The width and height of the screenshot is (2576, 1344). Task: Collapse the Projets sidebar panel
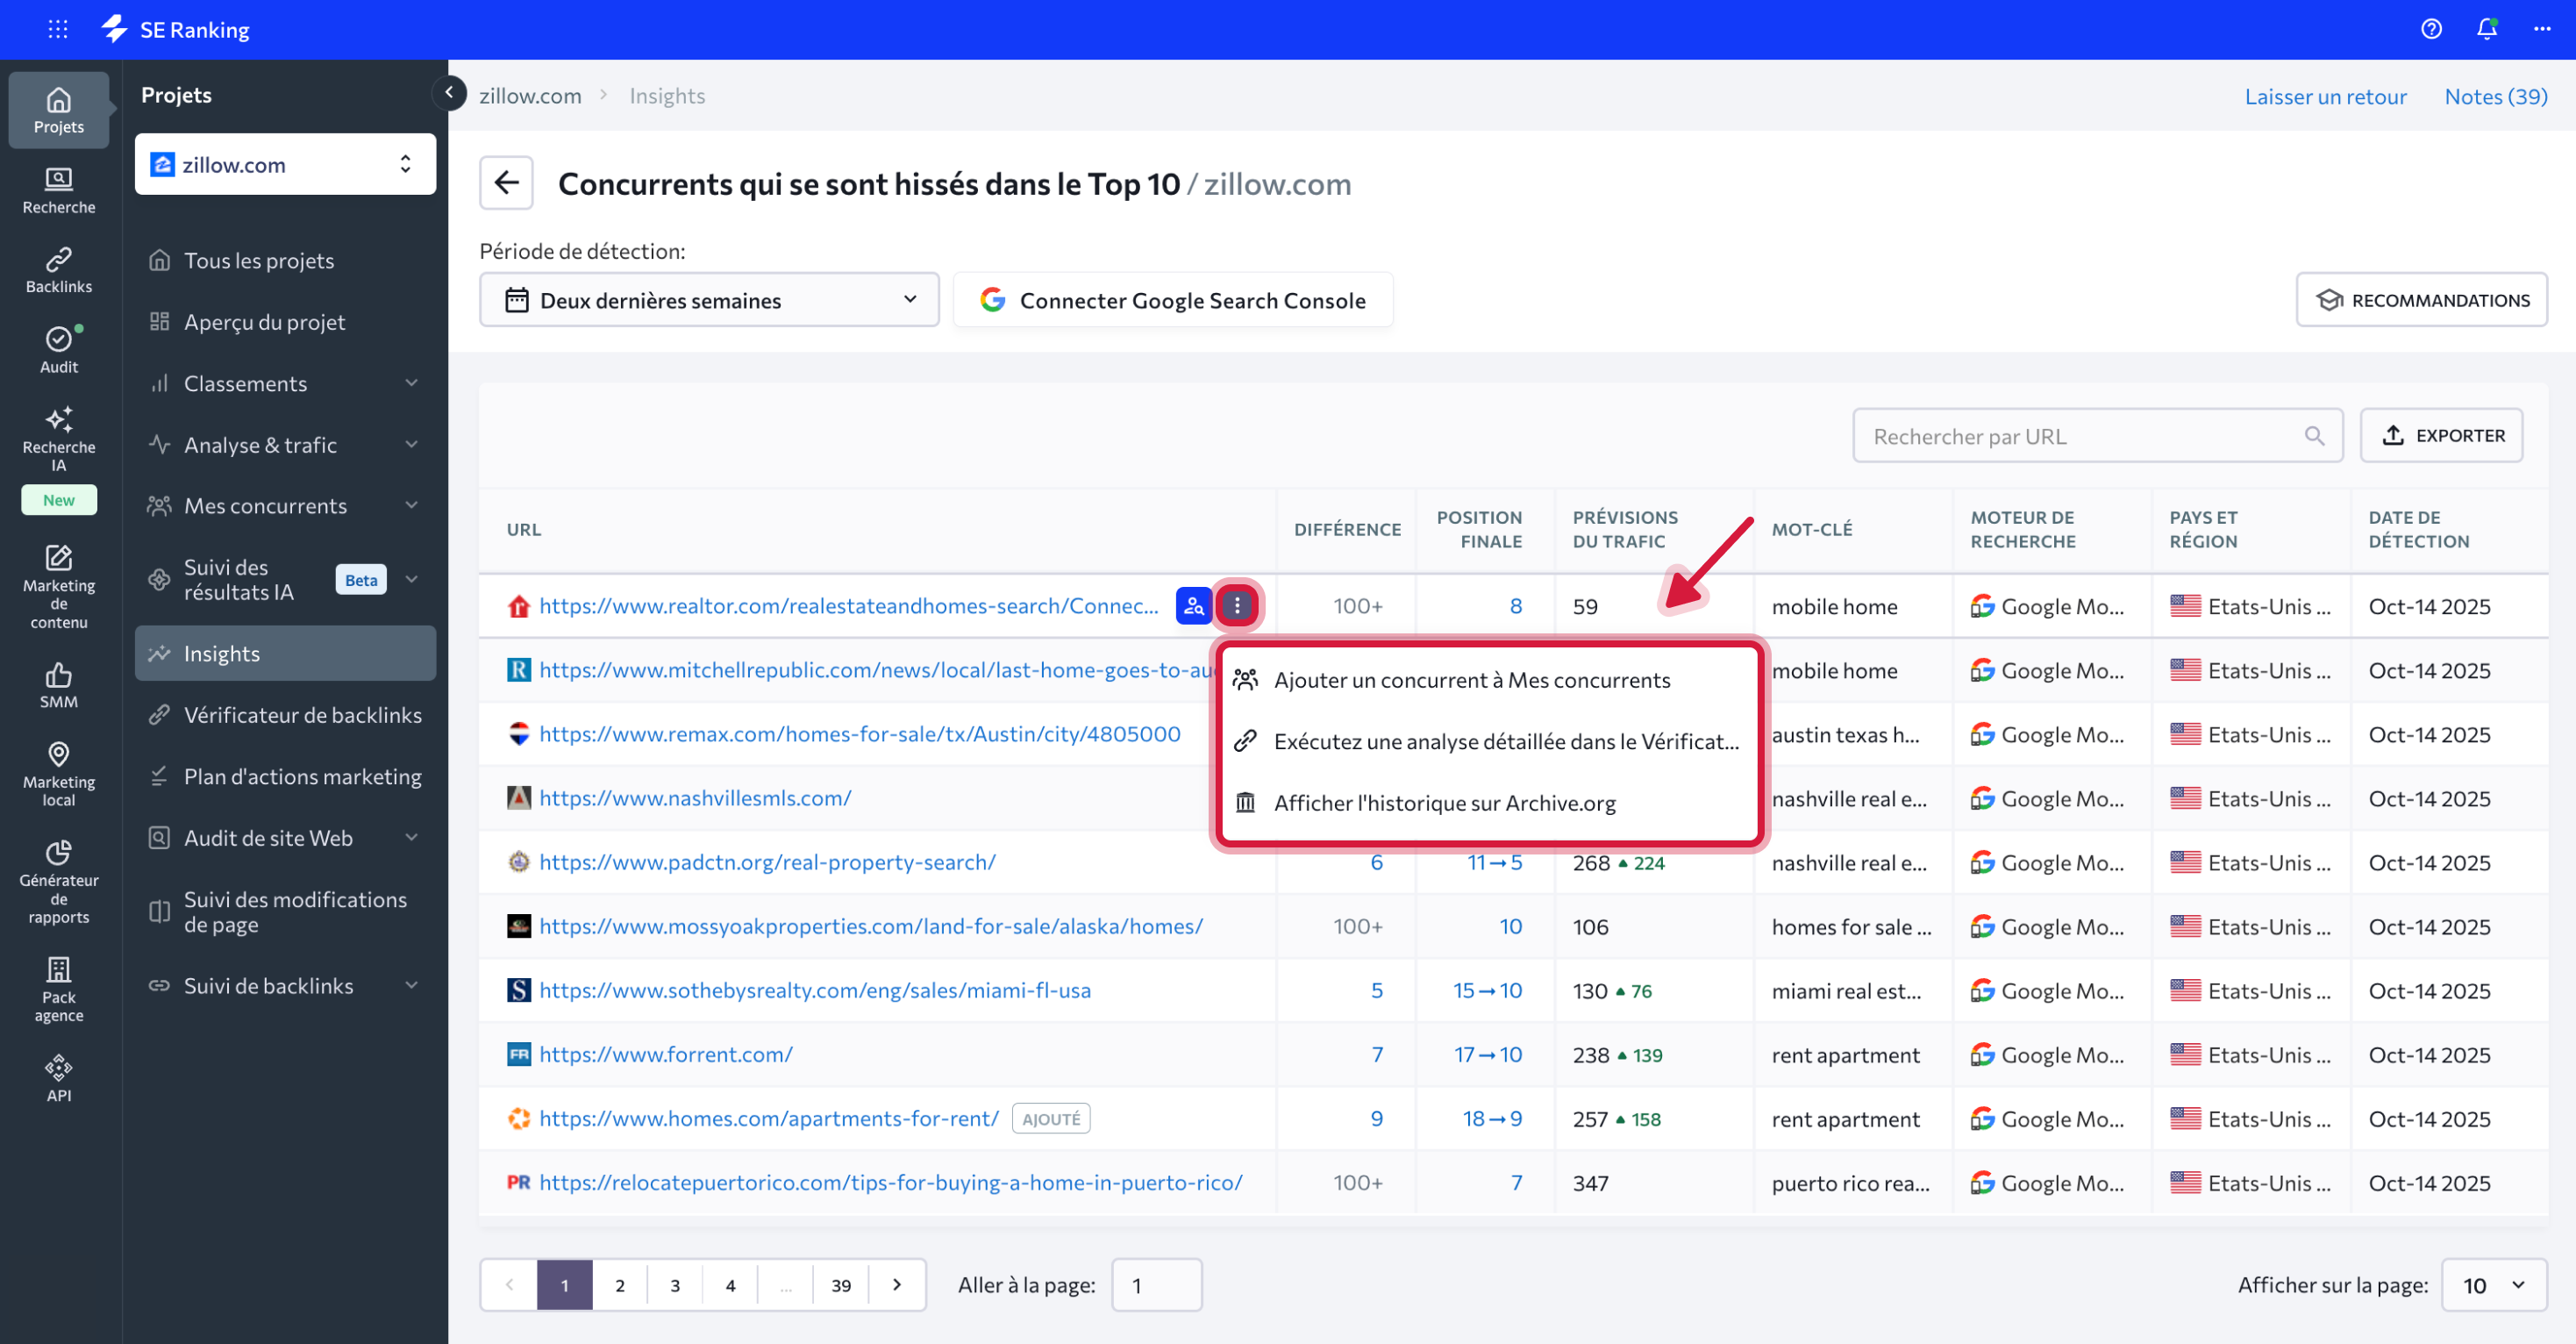pyautogui.click(x=449, y=93)
